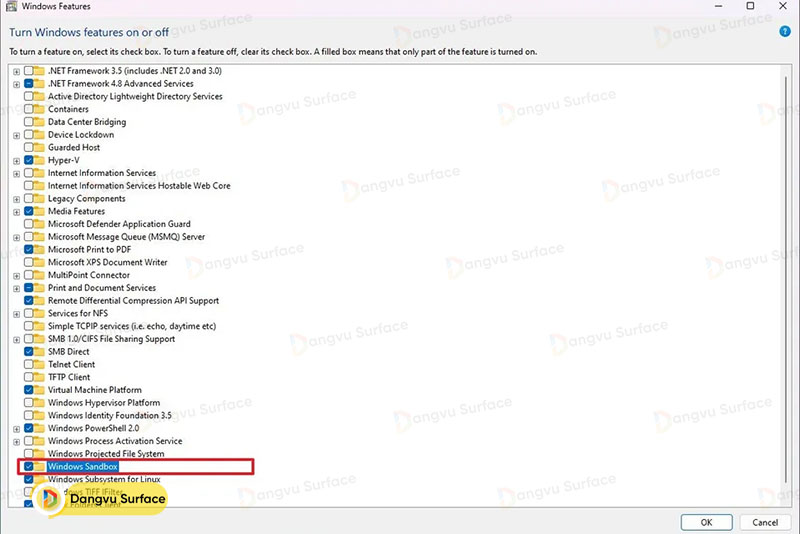Screen dimensions: 800x534
Task: Expand the Services for NFS node
Action: [16, 314]
